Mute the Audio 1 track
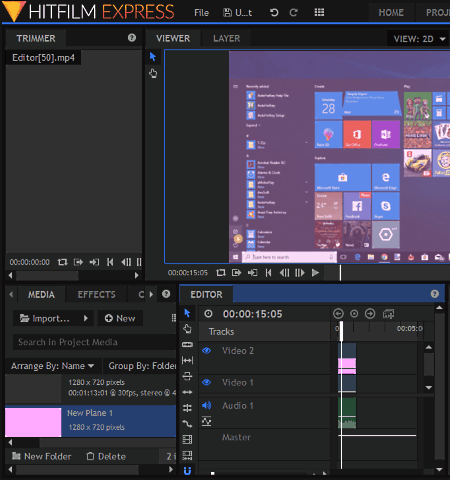Screen dimensions: 450x480 (207, 405)
